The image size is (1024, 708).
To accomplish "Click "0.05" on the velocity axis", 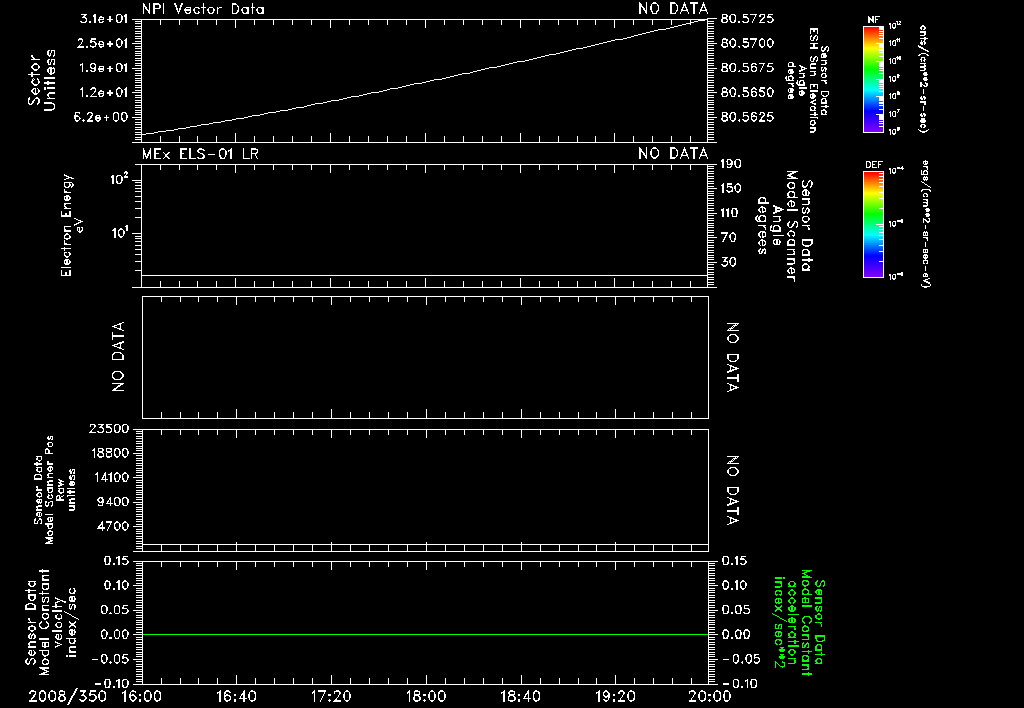I will click(x=116, y=610).
